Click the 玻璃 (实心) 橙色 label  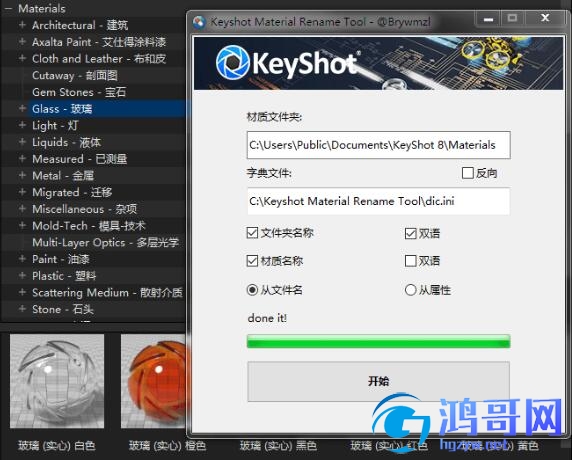[167, 446]
